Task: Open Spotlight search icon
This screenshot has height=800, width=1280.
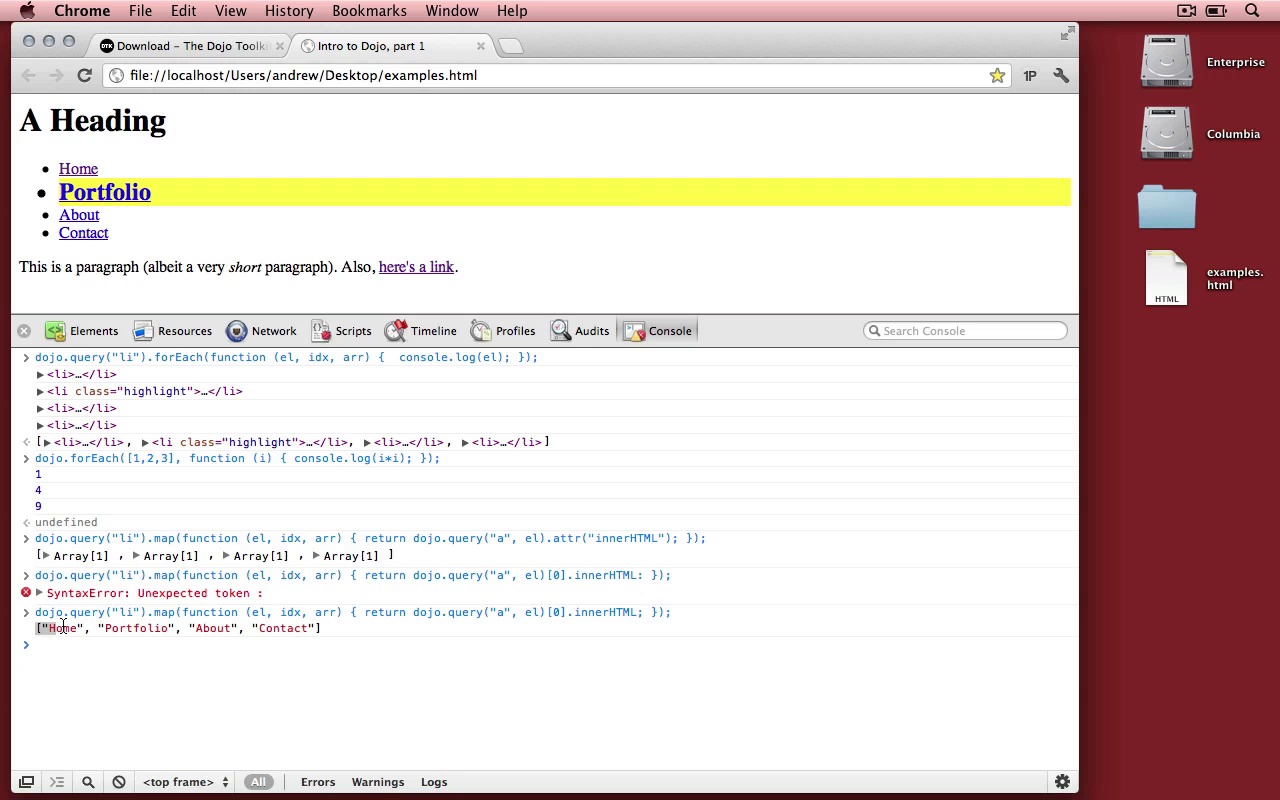Action: pos(1252,11)
